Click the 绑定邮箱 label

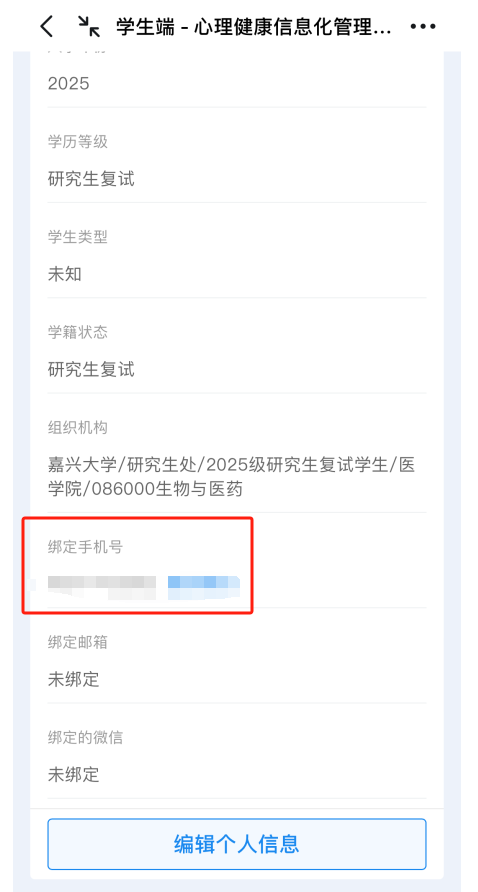point(77,642)
